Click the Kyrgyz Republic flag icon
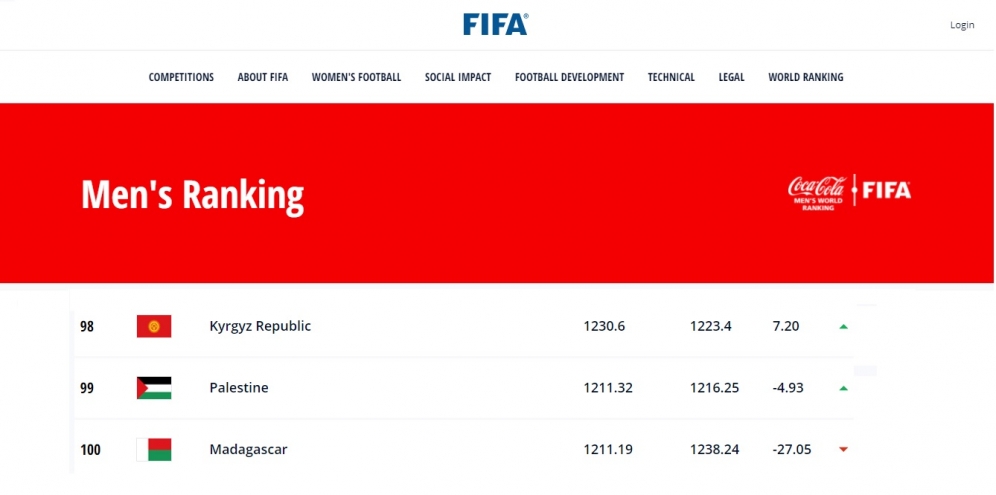Screen dimensions: 996x495 point(154,326)
